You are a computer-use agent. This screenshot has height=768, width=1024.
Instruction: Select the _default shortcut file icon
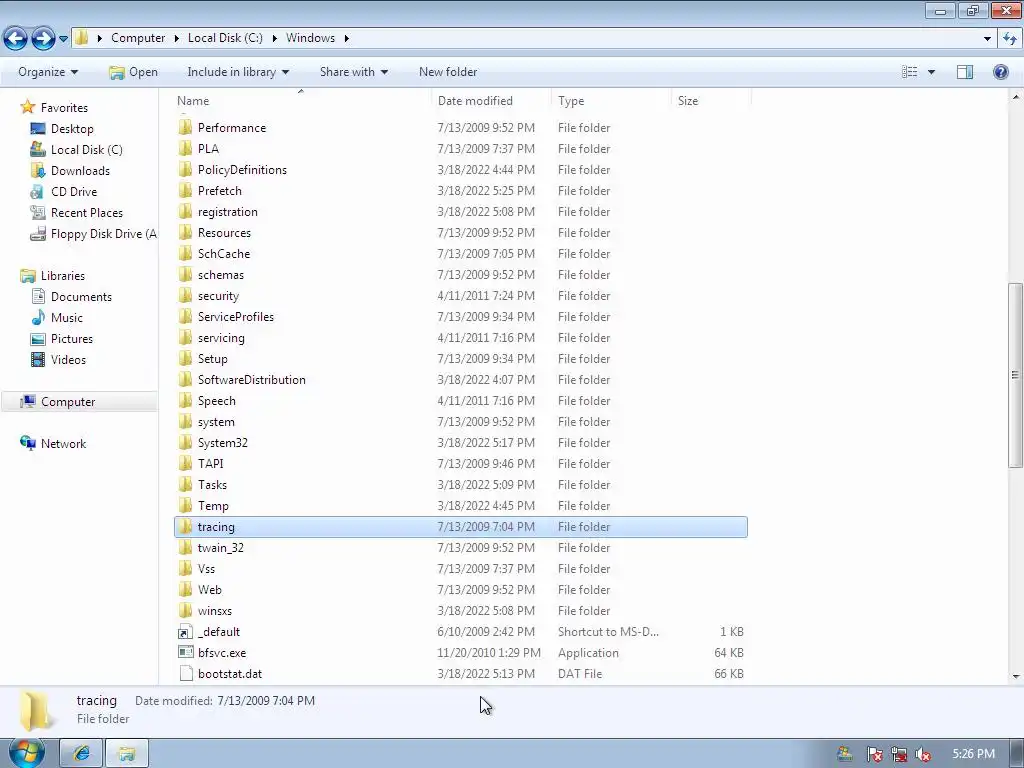coord(185,632)
